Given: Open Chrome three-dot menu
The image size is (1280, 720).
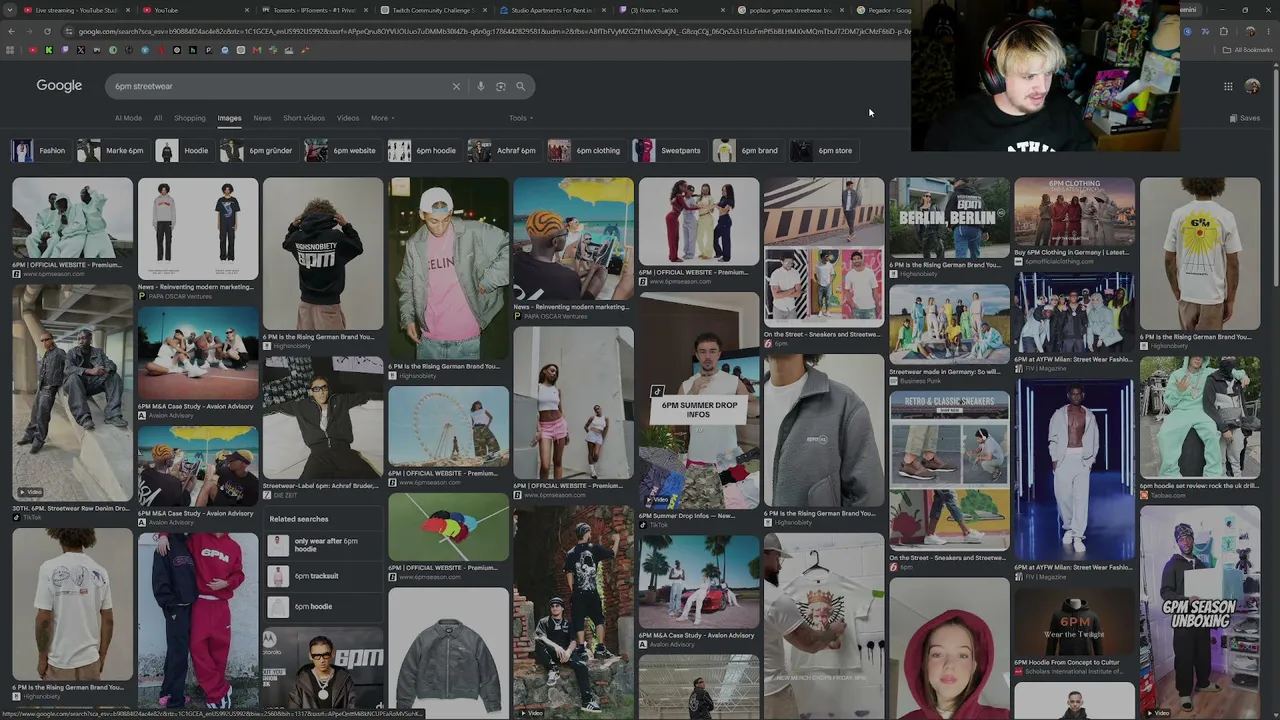Looking at the screenshot, I should 1269,31.
